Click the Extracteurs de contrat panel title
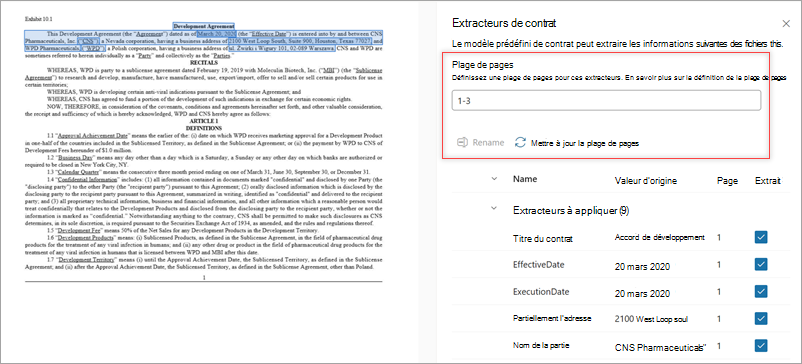This screenshot has width=802, height=364. pyautogui.click(x=504, y=23)
